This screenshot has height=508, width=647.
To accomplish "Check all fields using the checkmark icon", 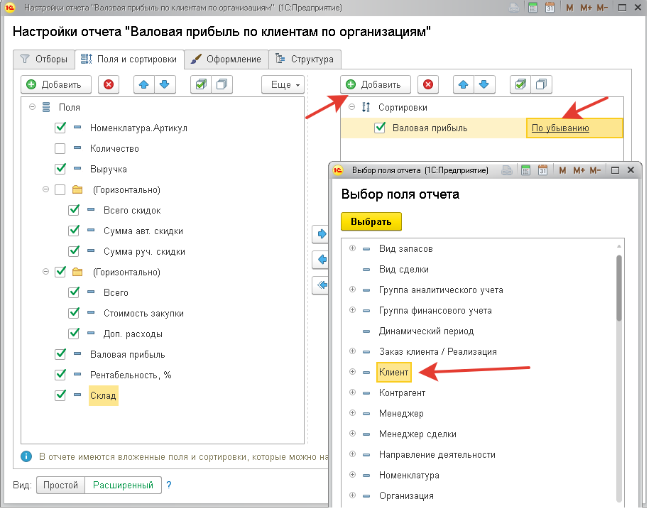I will [x=202, y=85].
